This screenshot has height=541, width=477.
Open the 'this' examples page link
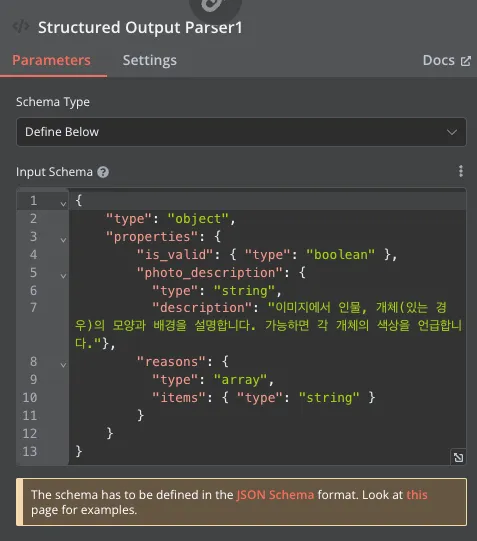tap(417, 495)
